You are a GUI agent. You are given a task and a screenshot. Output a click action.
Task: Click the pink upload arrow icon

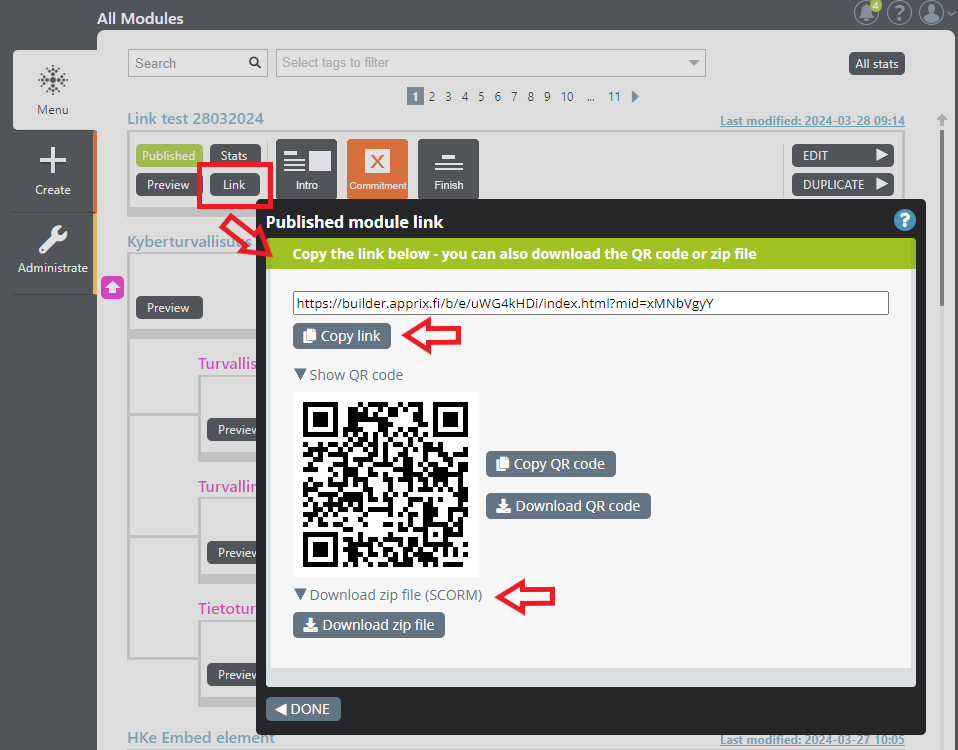[112, 287]
